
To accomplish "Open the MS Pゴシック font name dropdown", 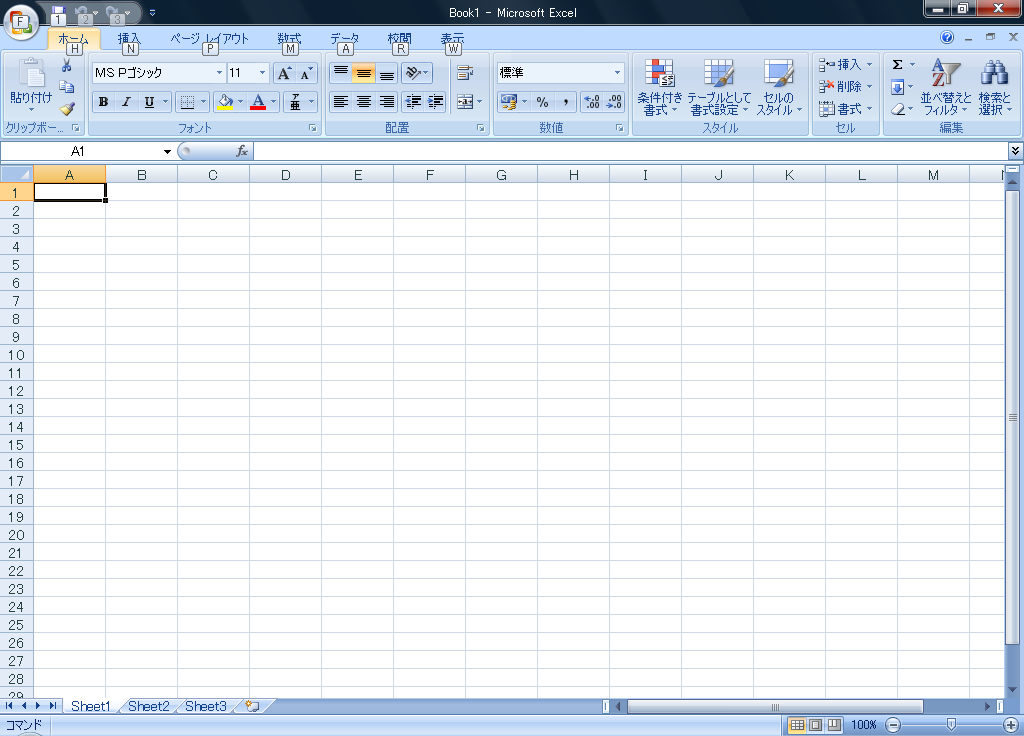I will [219, 73].
